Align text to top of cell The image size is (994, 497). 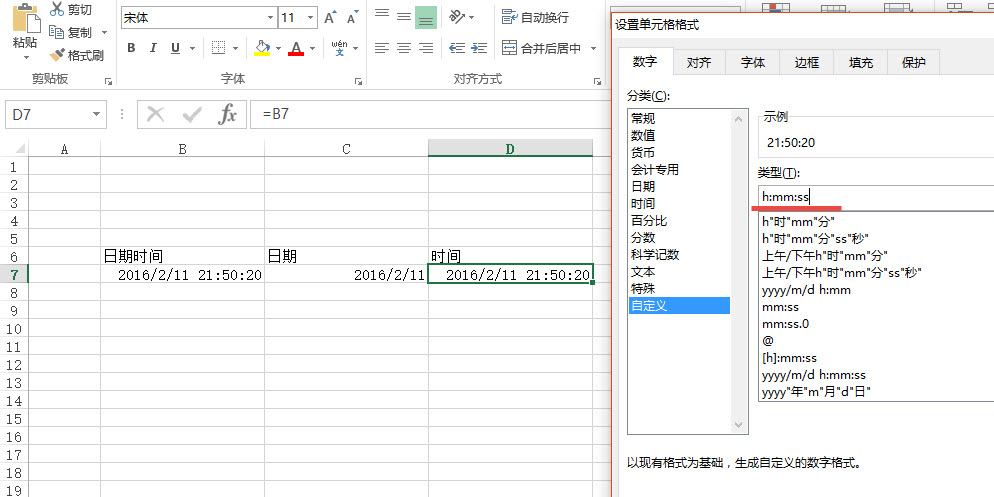pyautogui.click(x=382, y=17)
